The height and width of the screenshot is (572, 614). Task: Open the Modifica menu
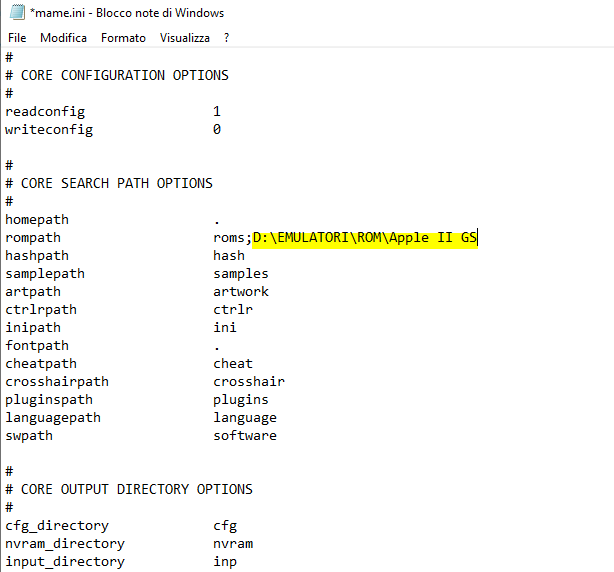(x=63, y=38)
